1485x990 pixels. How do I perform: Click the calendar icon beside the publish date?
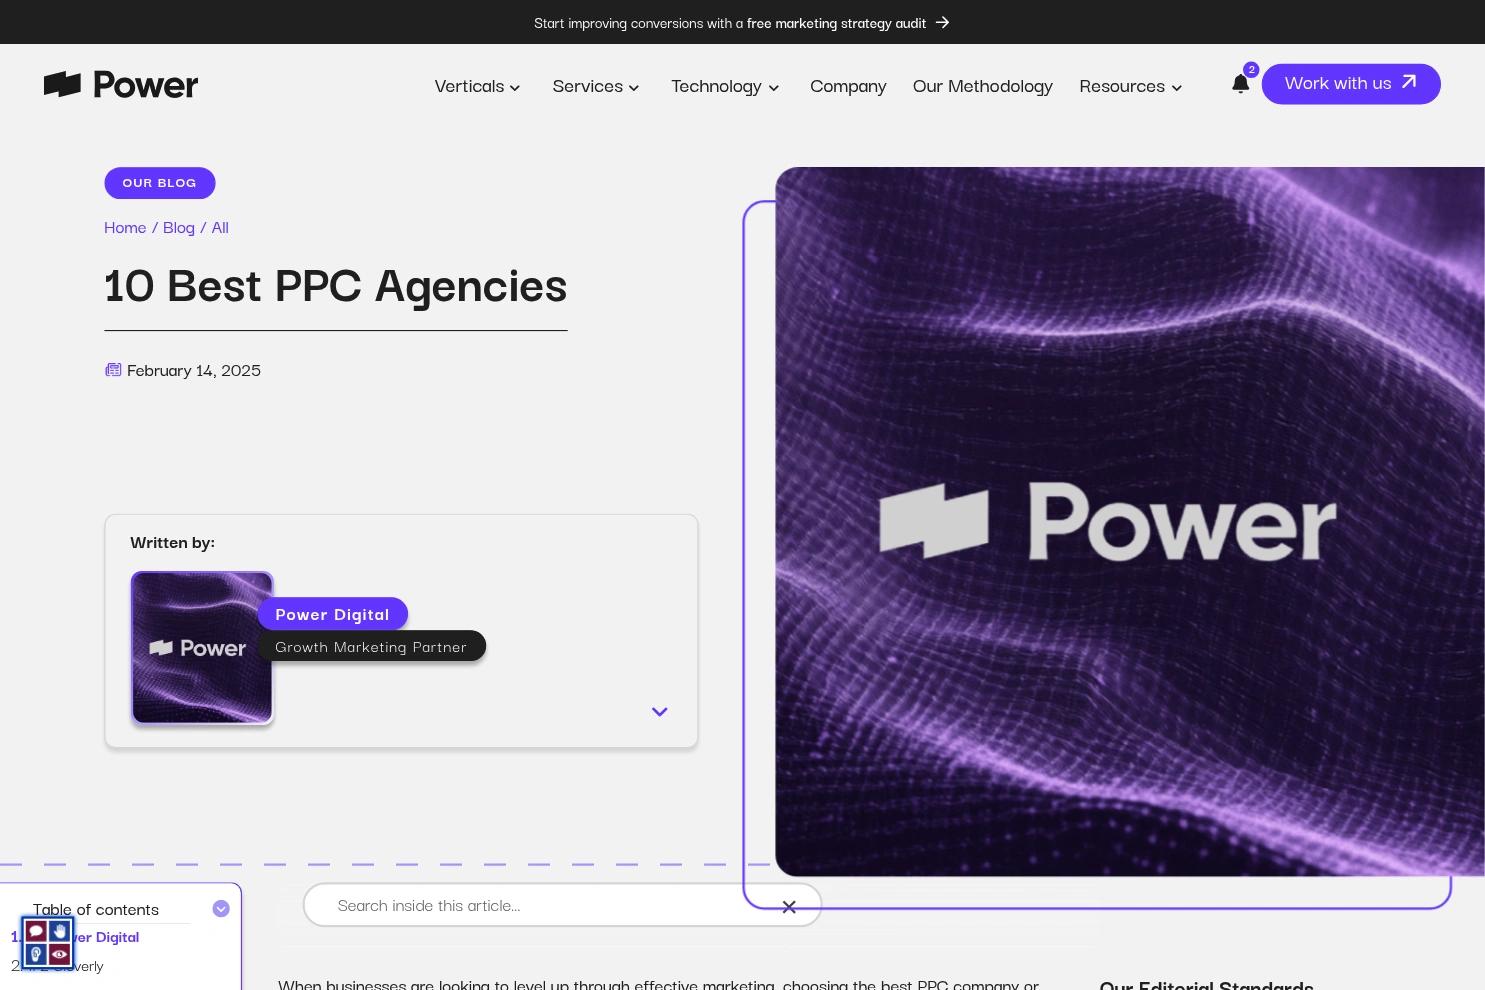pos(113,369)
